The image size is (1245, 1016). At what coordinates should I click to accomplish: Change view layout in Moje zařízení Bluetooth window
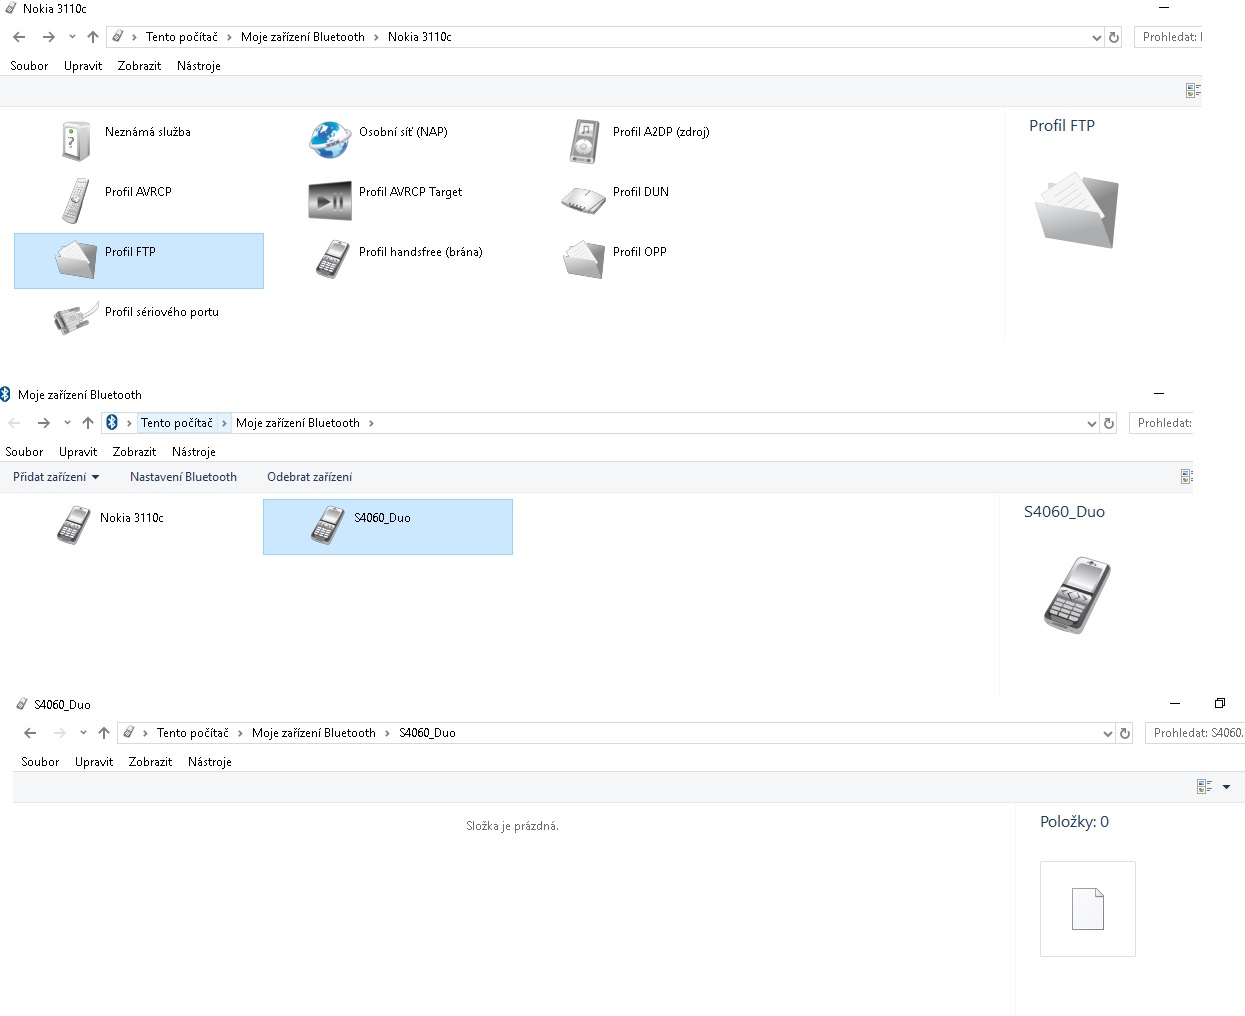1187,477
